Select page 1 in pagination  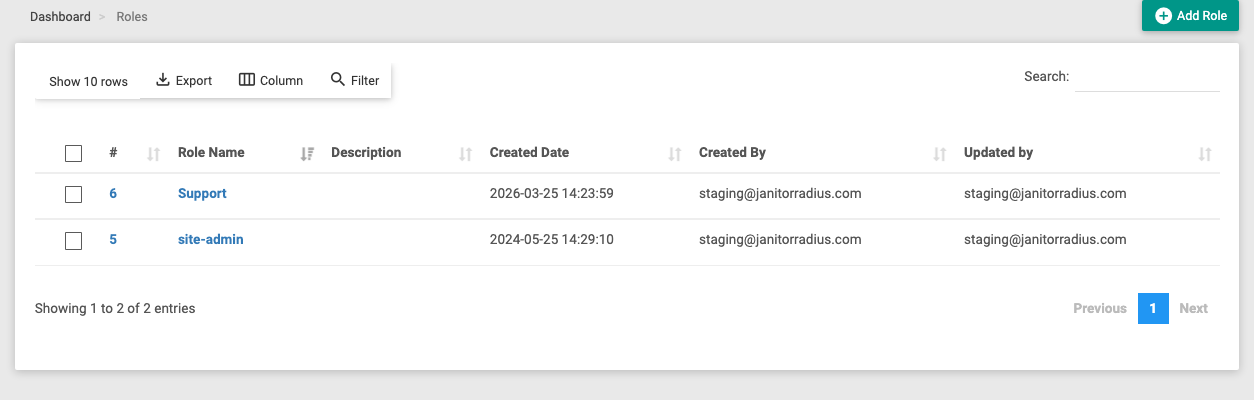1153,308
